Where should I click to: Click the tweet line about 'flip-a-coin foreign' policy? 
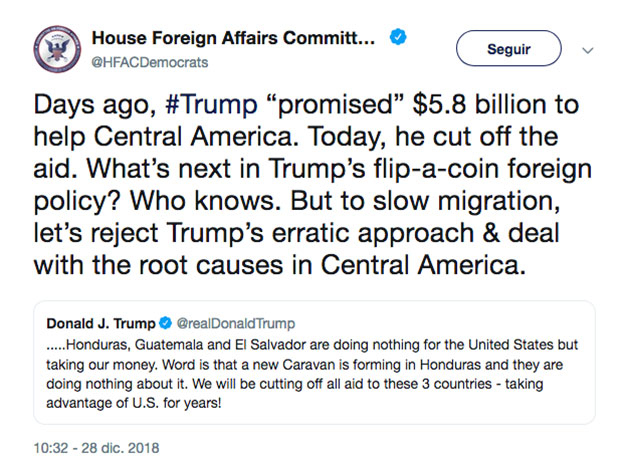click(x=313, y=169)
